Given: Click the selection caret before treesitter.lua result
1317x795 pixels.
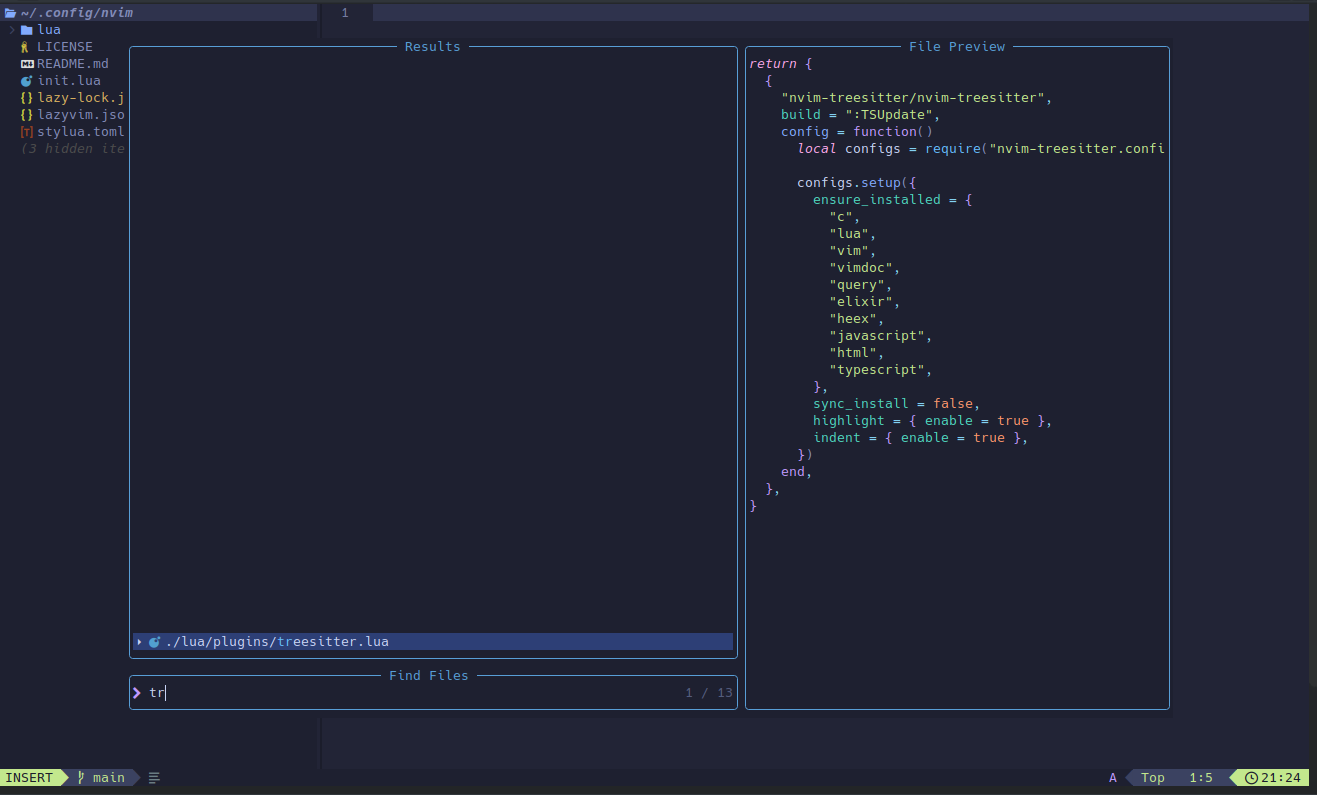Looking at the screenshot, I should [x=139, y=642].
